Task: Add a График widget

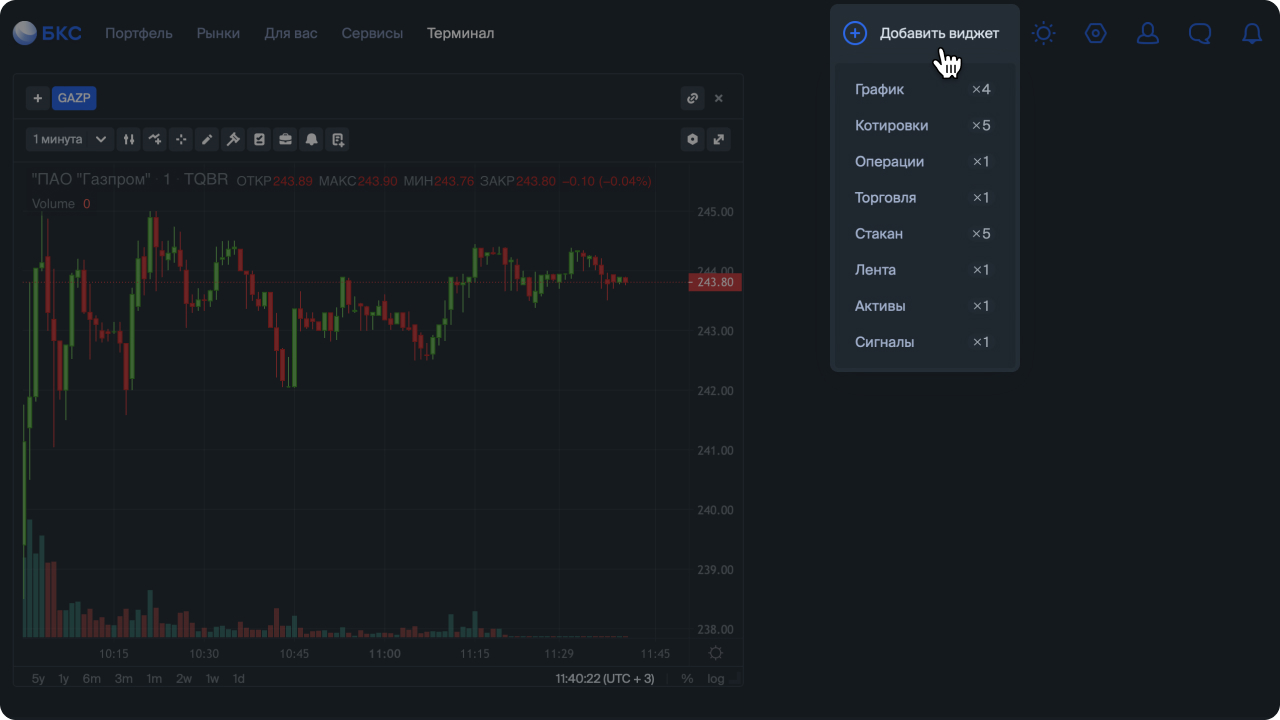Action: tap(924, 89)
